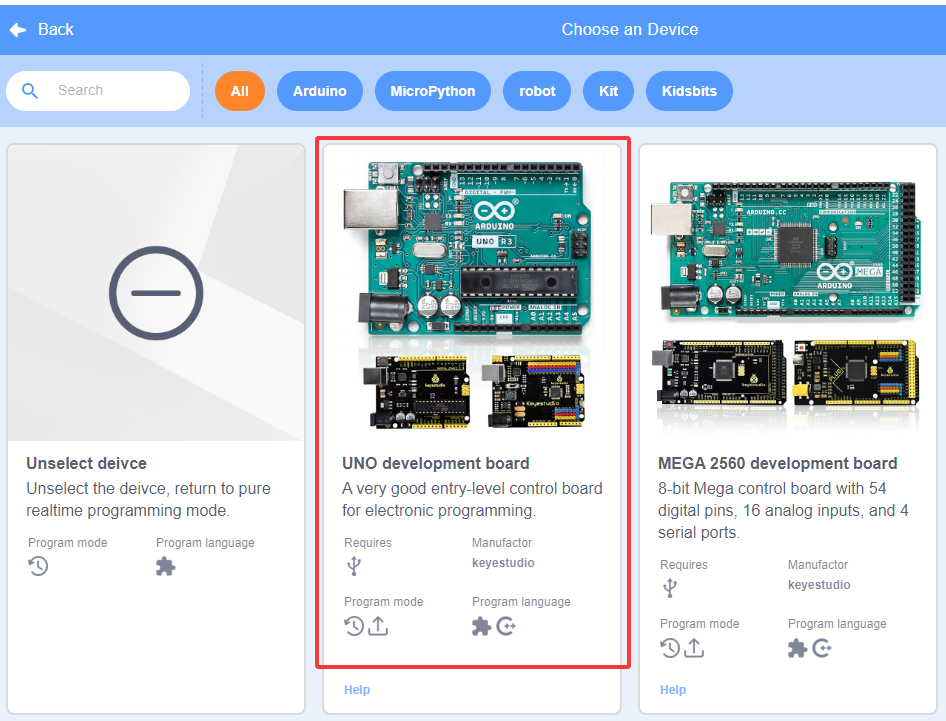
Task: Focus the Search input field
Action: 98,91
